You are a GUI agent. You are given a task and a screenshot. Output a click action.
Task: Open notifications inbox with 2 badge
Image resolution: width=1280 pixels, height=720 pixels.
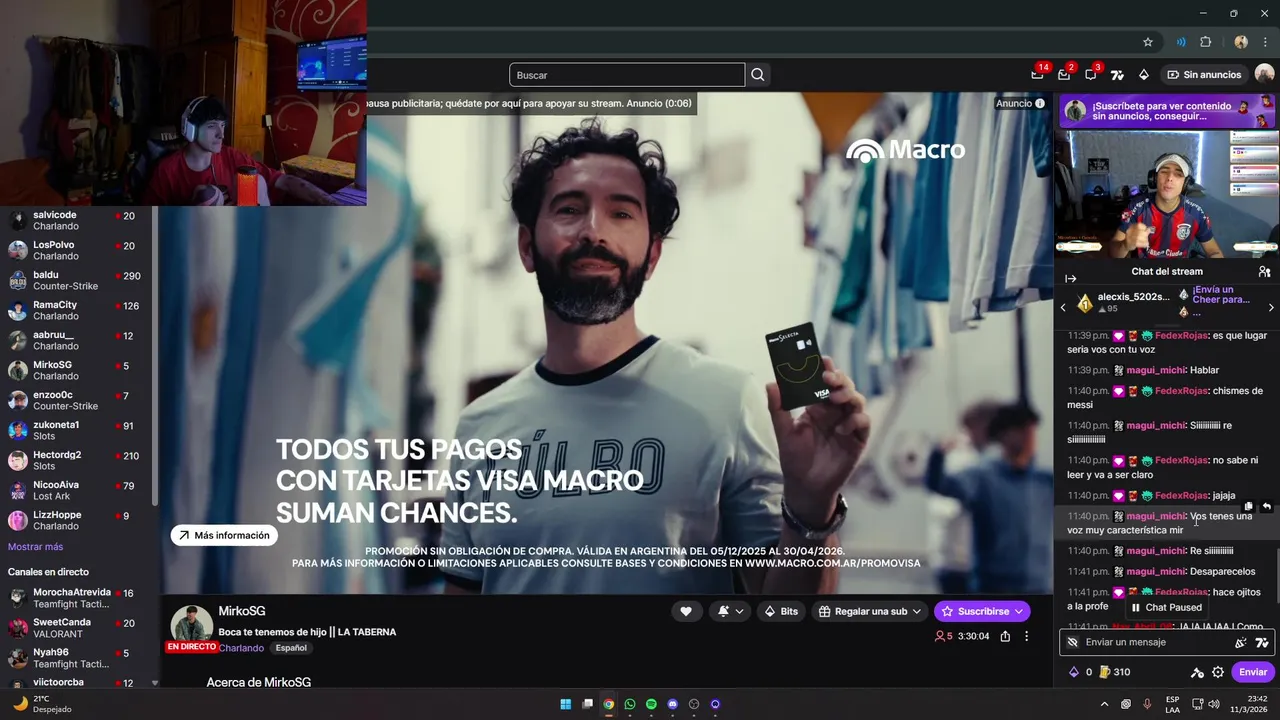click(x=1064, y=75)
